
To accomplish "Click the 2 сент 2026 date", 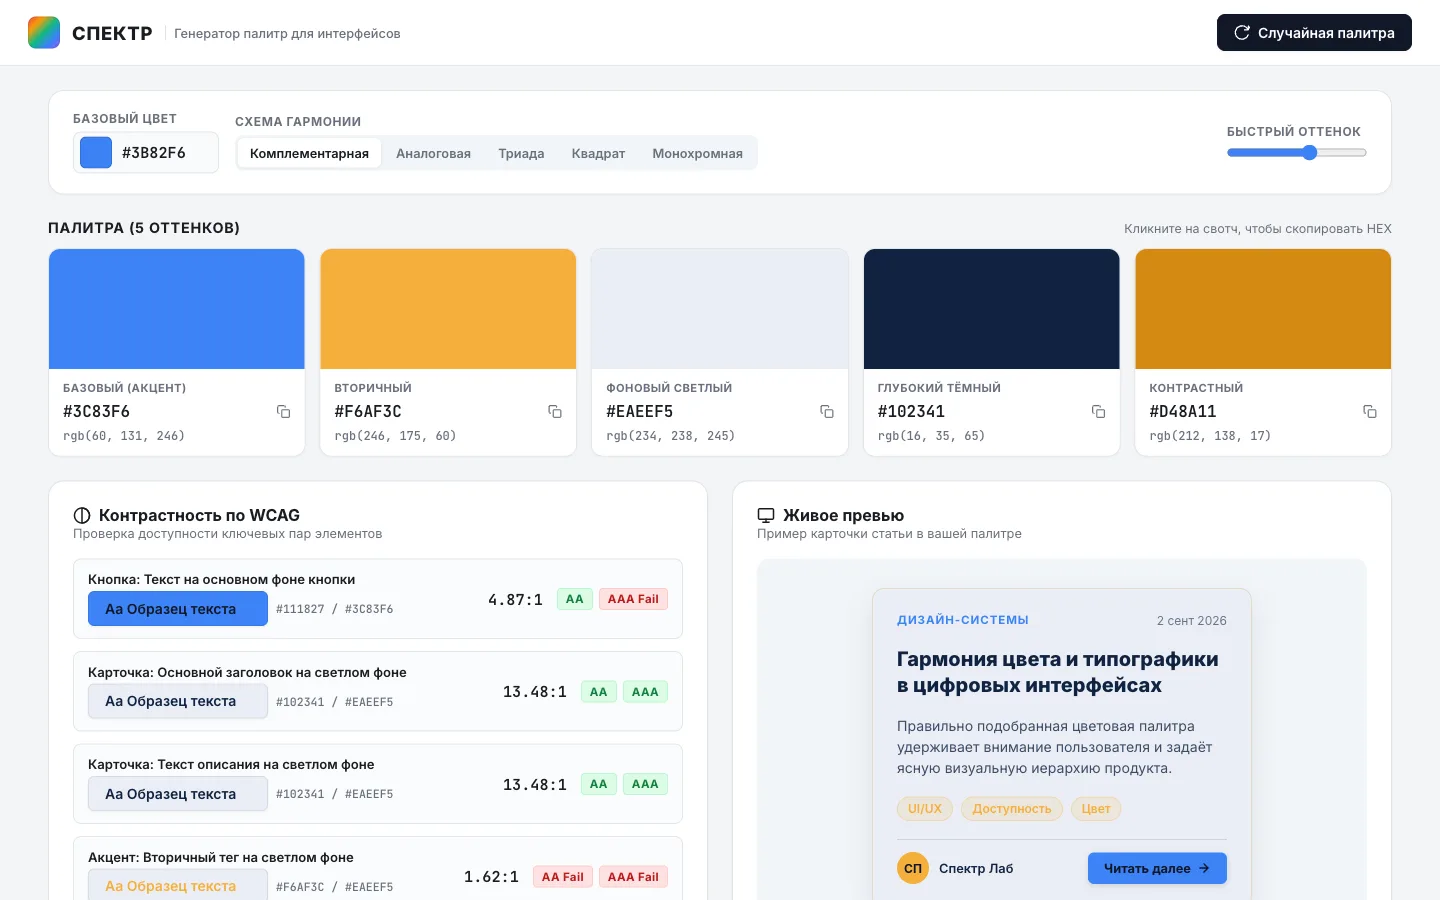I will [1191, 621].
